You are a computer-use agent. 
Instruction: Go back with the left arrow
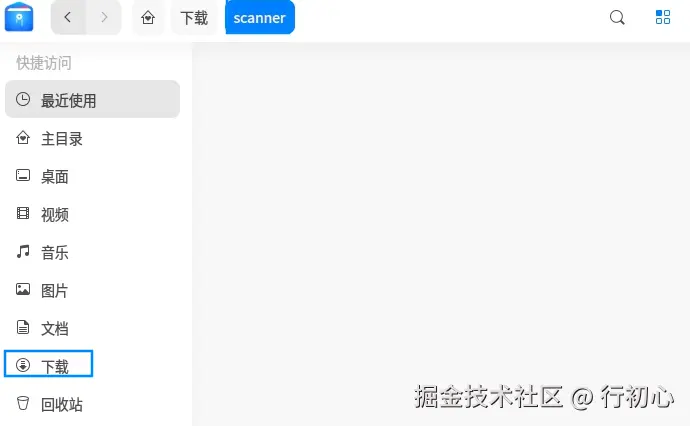tap(68, 17)
